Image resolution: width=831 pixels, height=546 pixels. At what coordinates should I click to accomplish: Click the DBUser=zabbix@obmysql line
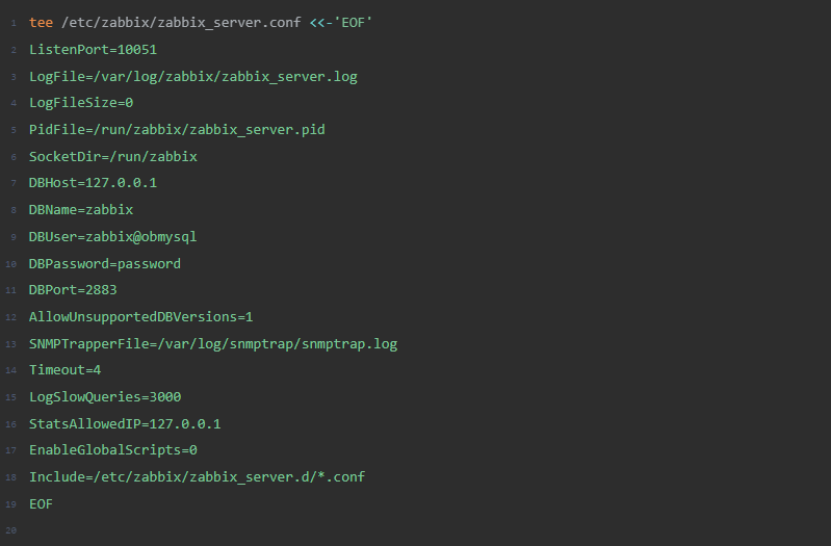click(x=112, y=237)
